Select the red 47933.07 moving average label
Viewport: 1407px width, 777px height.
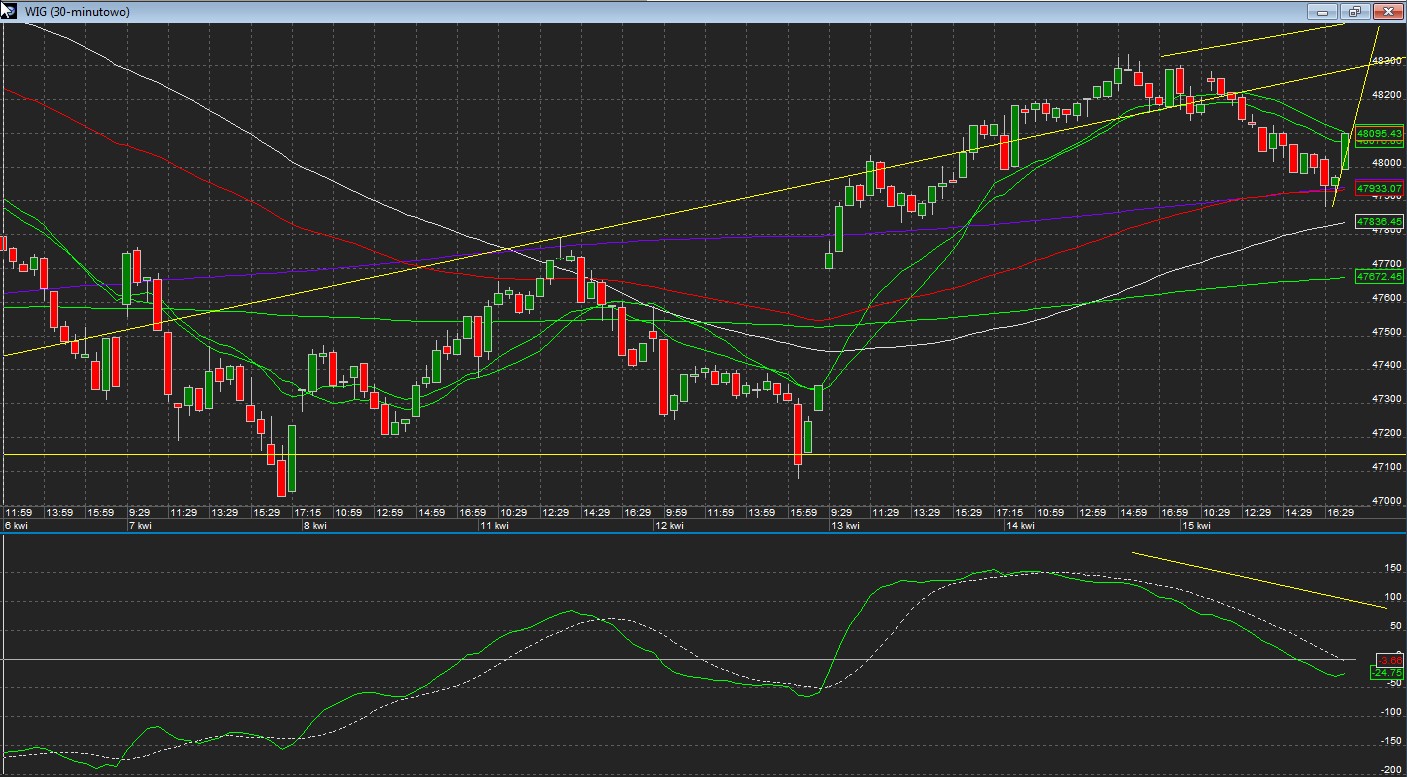[x=1379, y=187]
